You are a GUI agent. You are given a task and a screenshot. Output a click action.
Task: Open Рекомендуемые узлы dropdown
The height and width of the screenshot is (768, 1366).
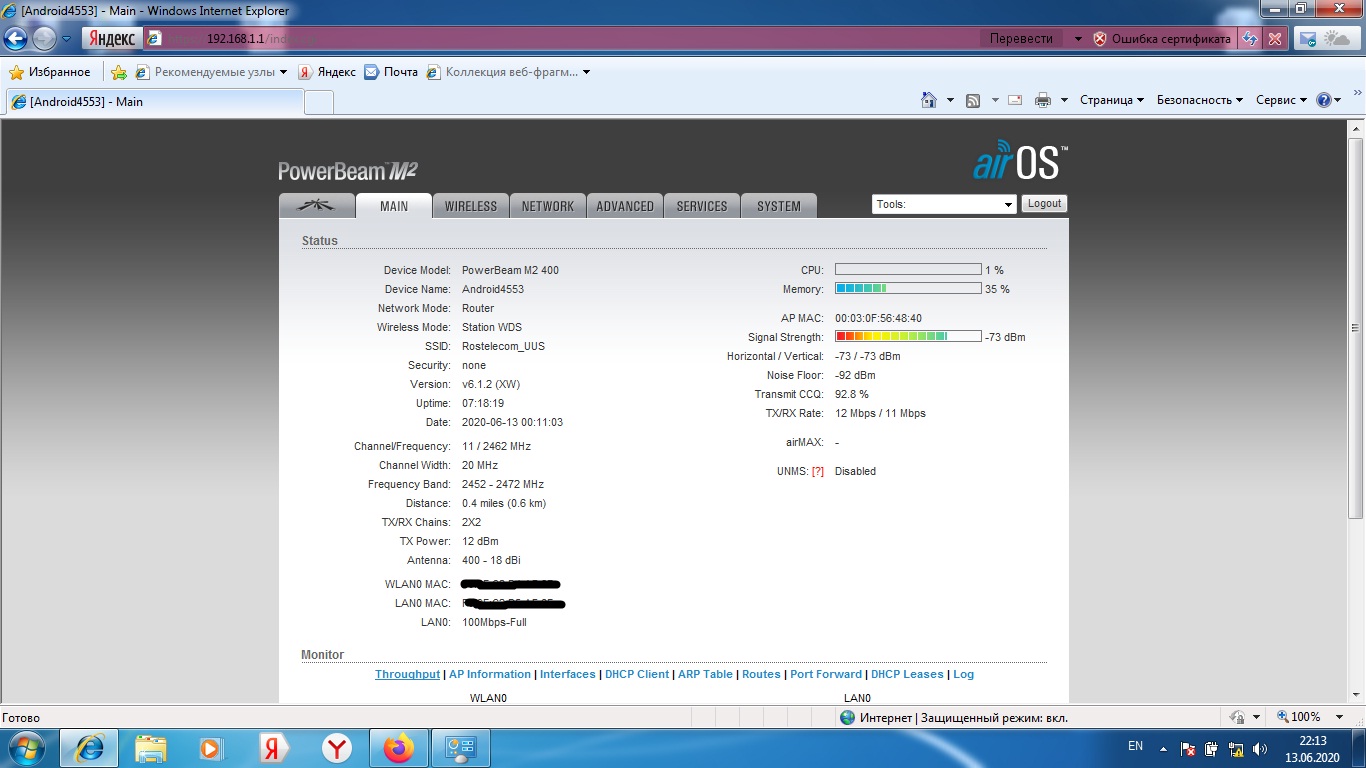[x=211, y=72]
